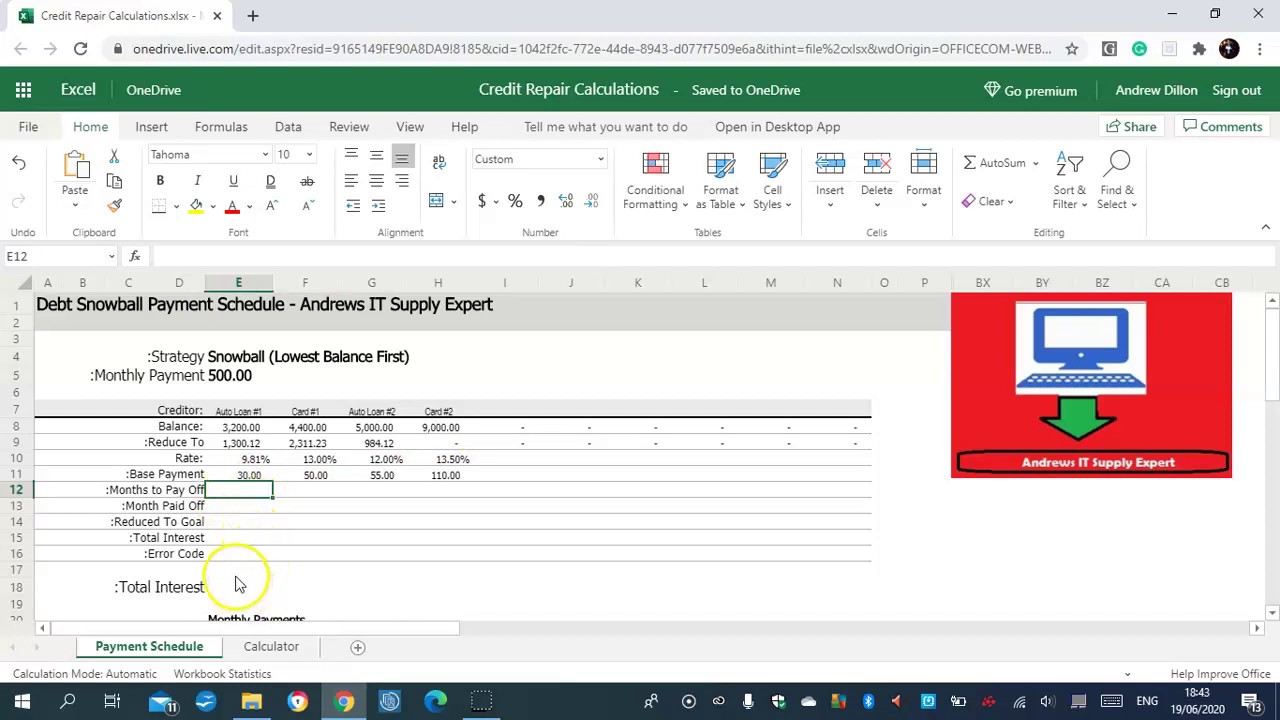
Task: Click Increase Decimal icon
Action: click(x=566, y=201)
